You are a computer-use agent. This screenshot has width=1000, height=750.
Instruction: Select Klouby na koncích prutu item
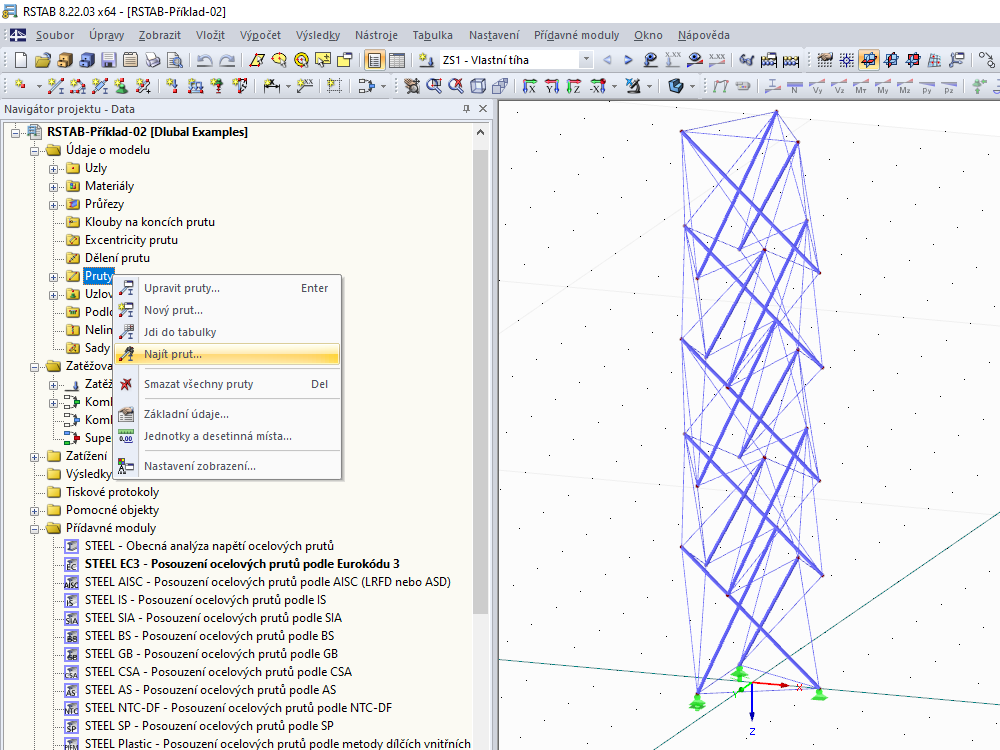pyautogui.click(x=150, y=222)
